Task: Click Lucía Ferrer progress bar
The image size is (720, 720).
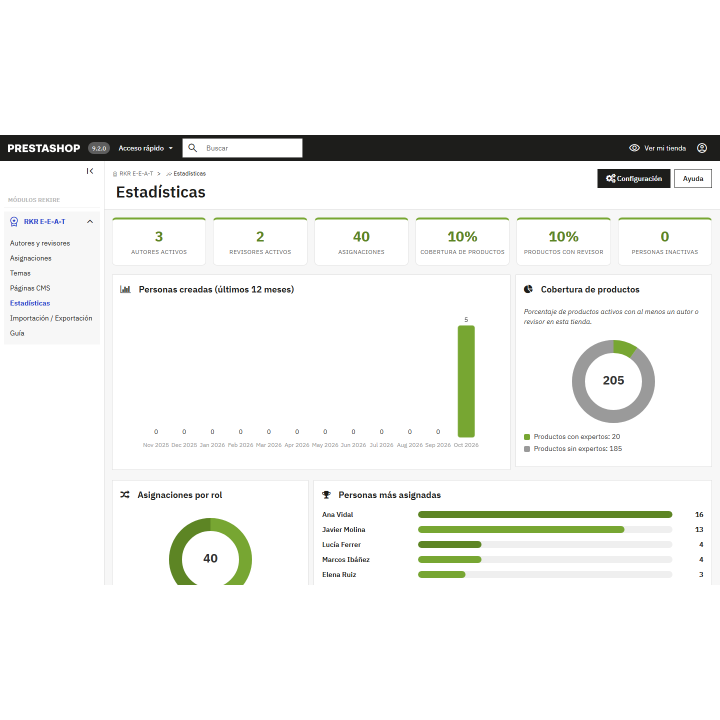Action: (x=545, y=545)
